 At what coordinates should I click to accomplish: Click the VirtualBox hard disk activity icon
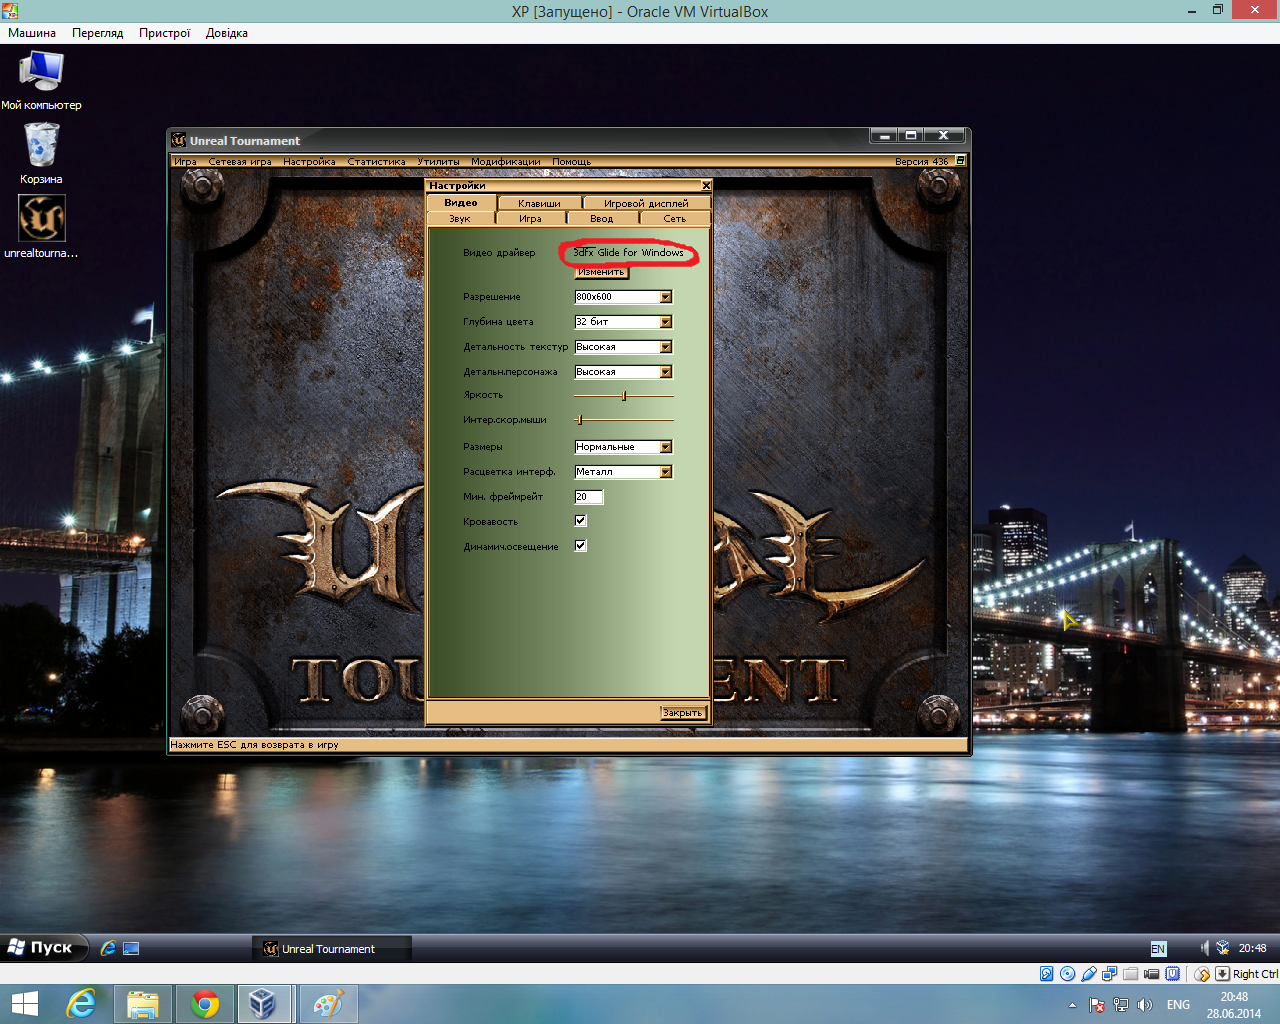(1047, 974)
